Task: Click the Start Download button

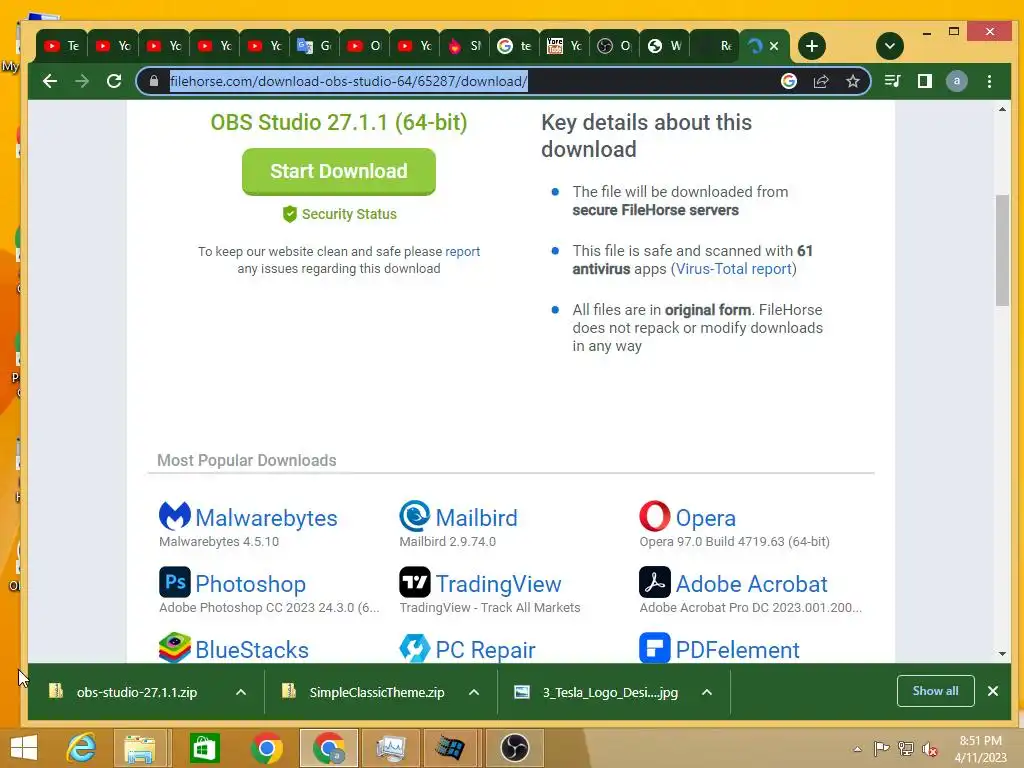Action: click(339, 171)
